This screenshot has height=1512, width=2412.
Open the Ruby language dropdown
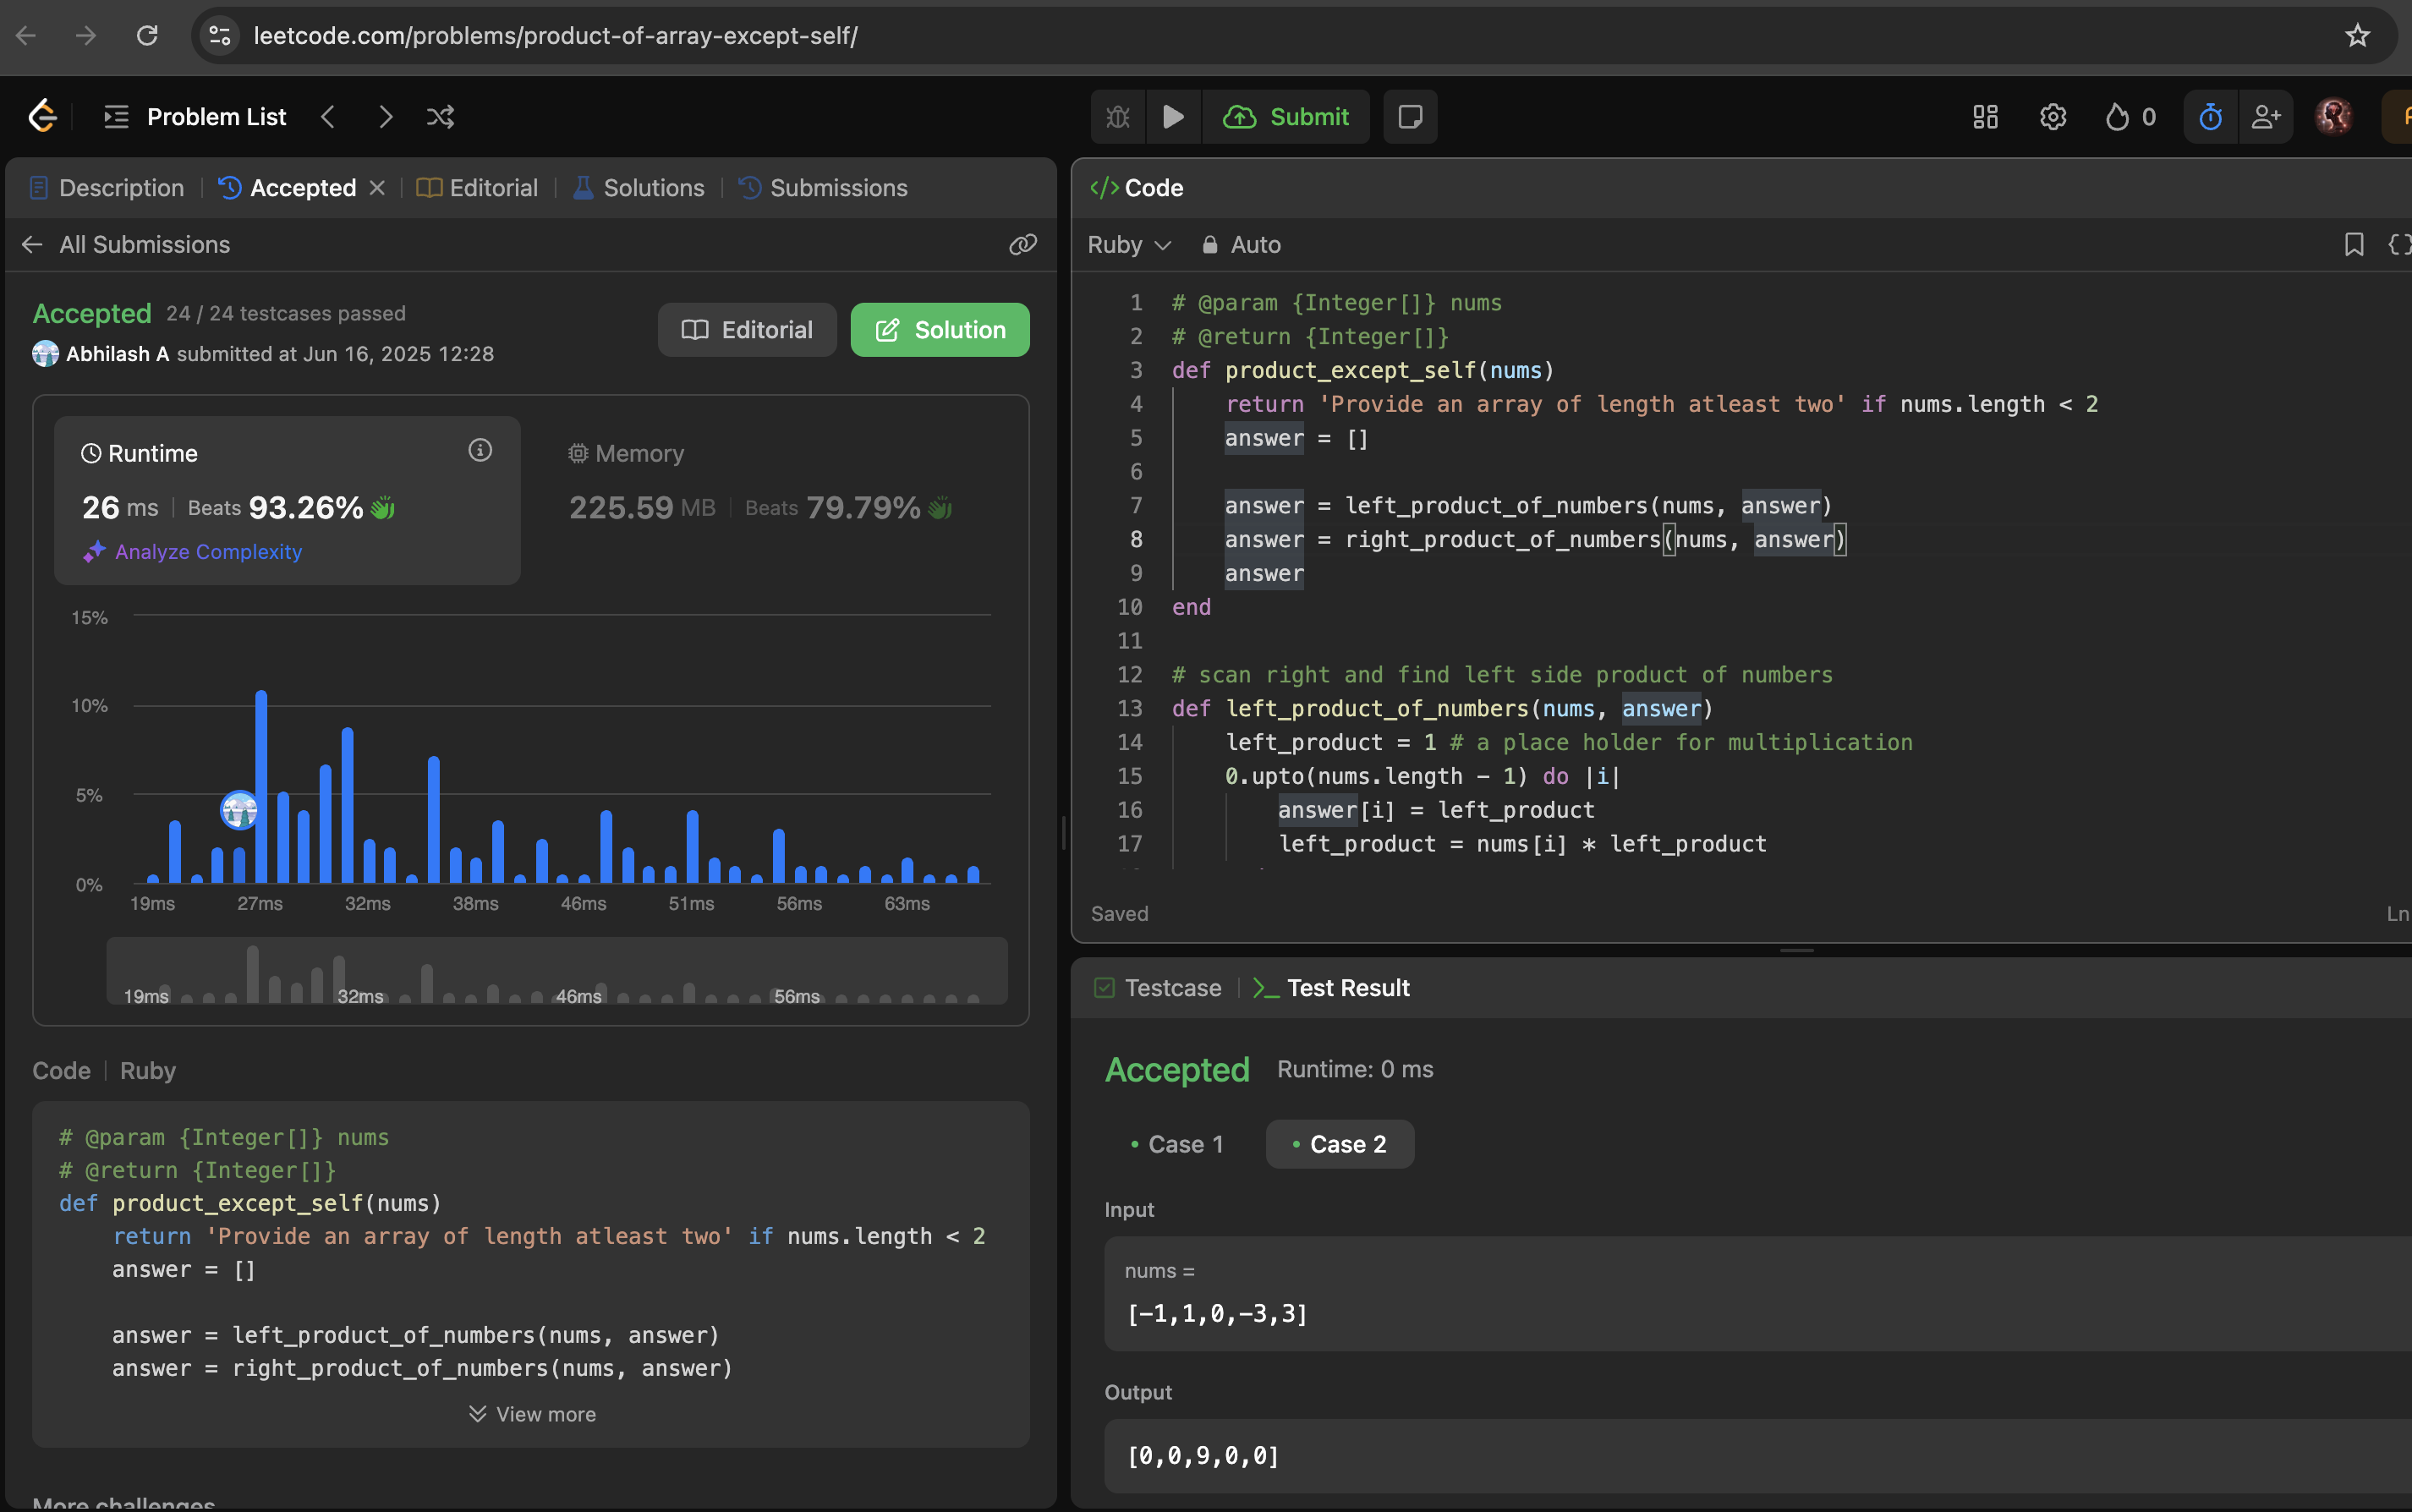click(x=1128, y=244)
